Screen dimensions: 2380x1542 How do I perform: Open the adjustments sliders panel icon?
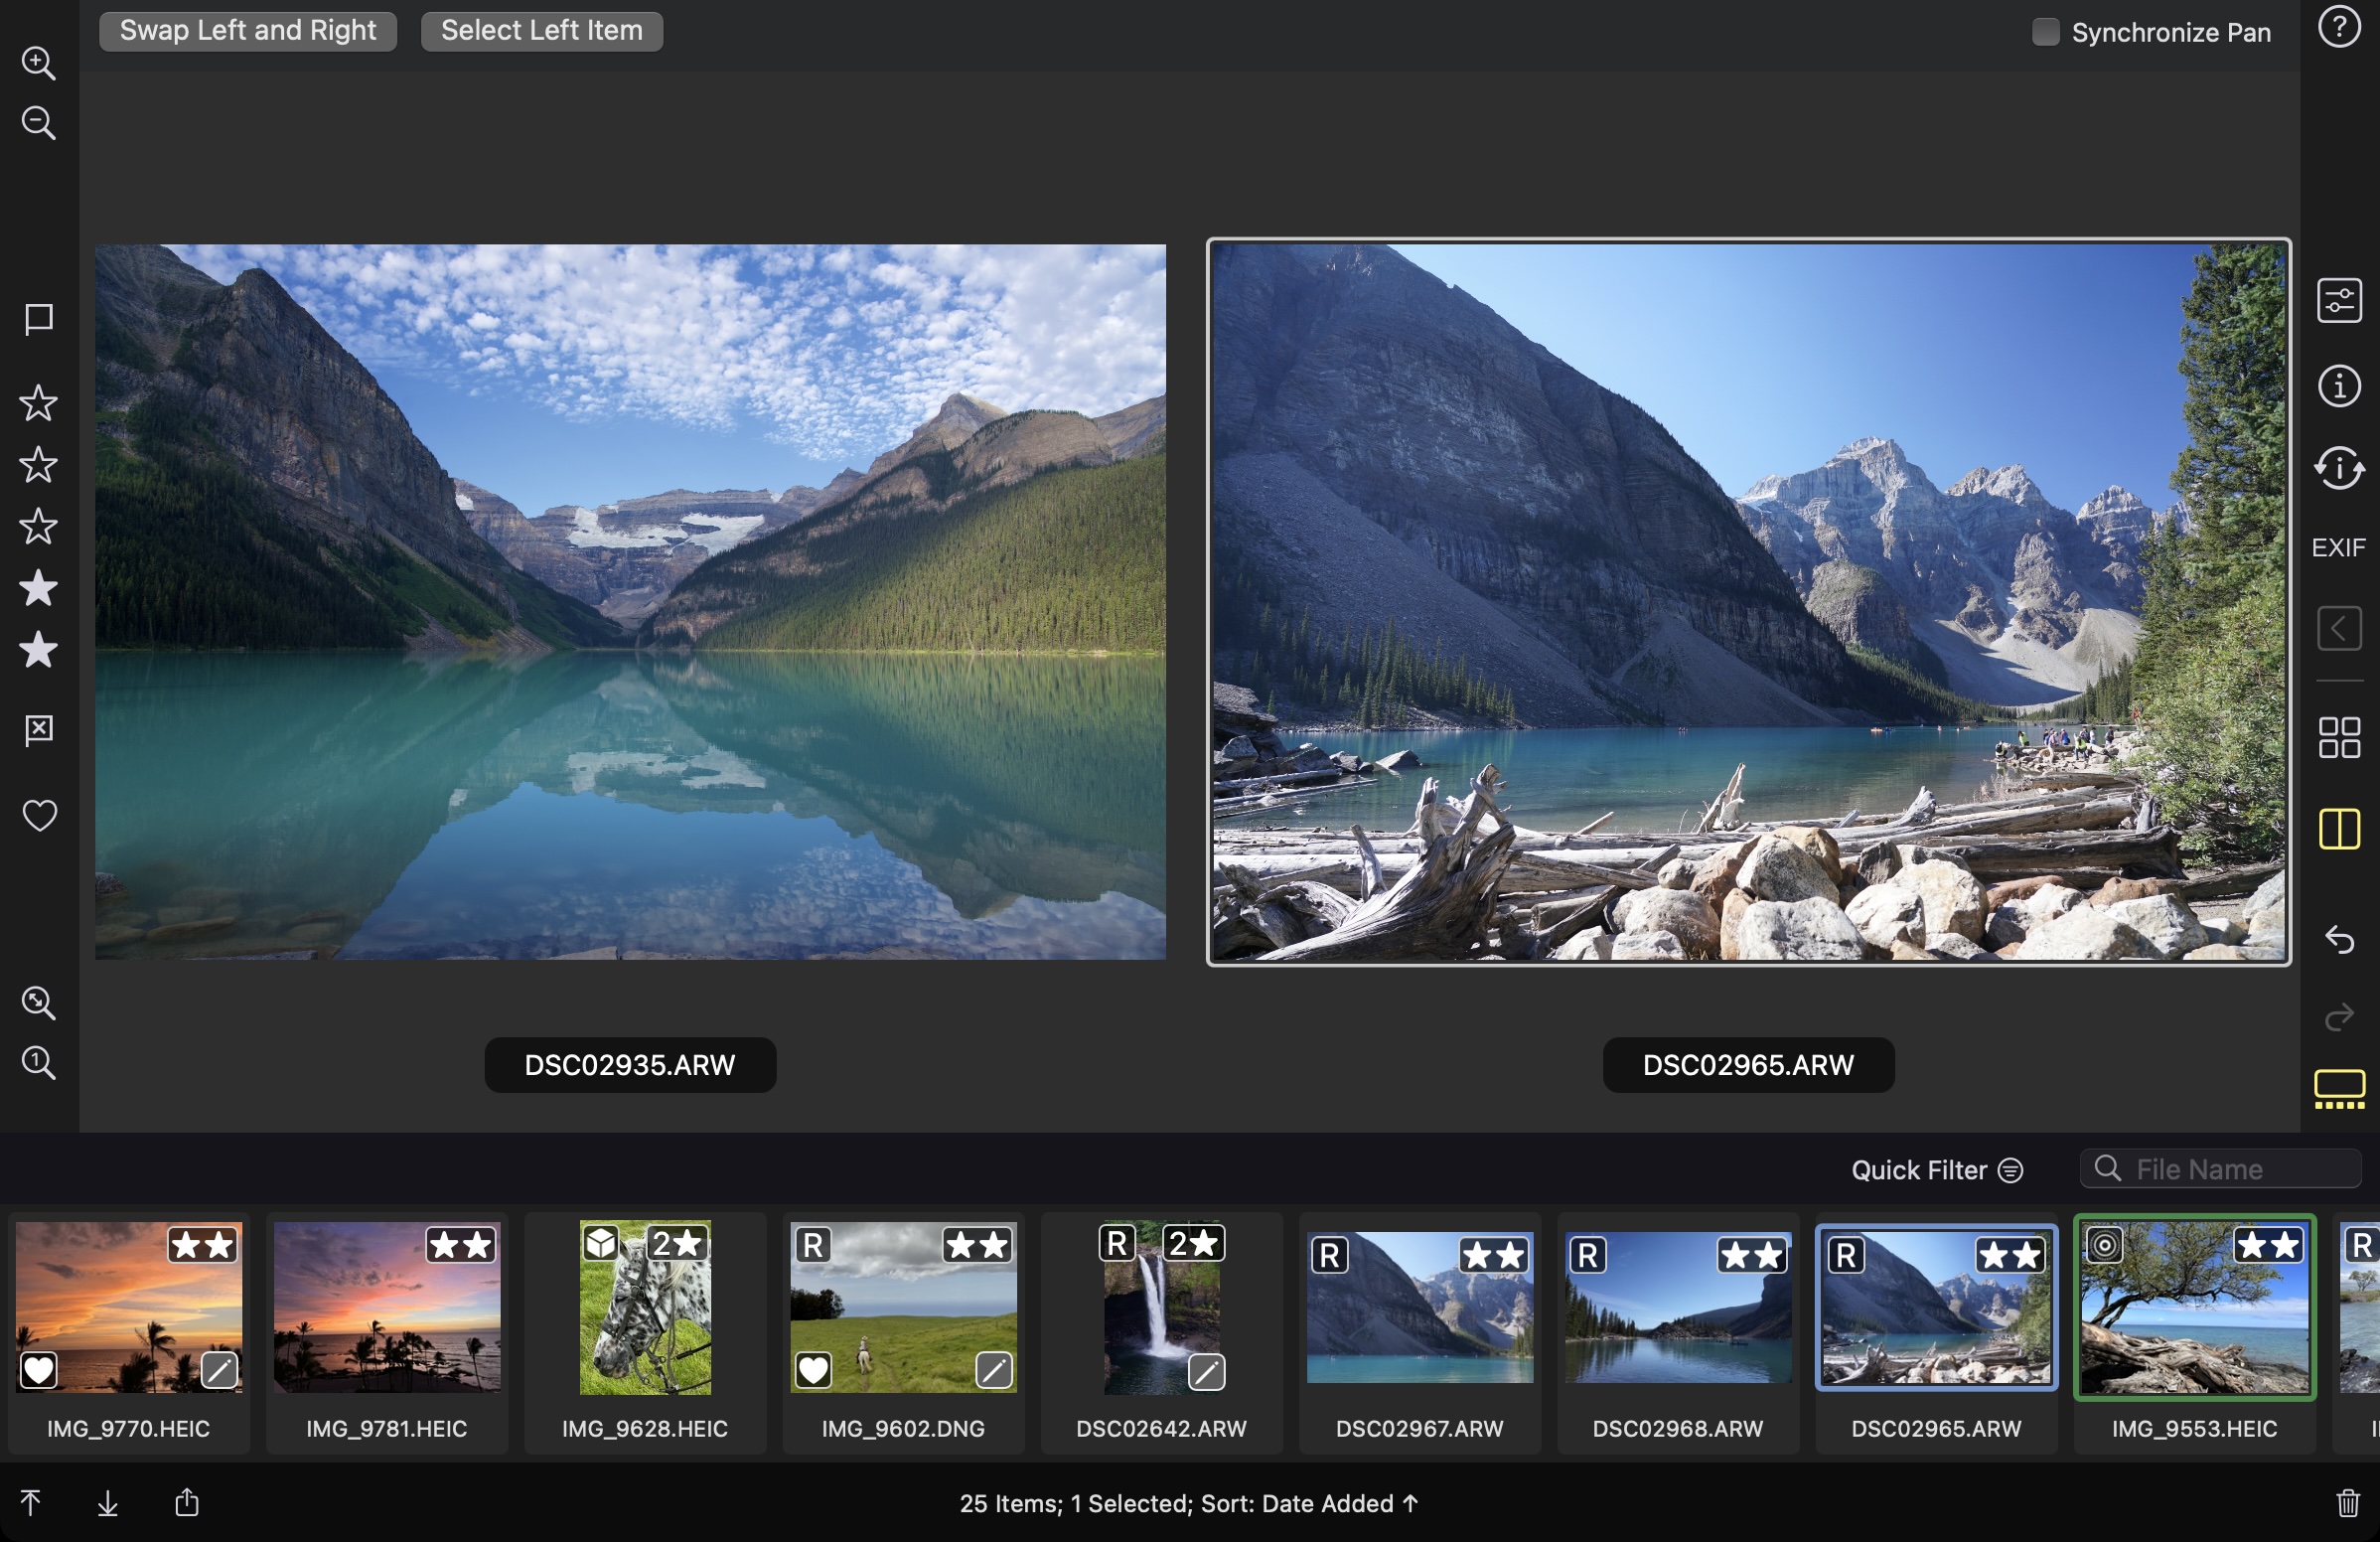pos(2338,301)
